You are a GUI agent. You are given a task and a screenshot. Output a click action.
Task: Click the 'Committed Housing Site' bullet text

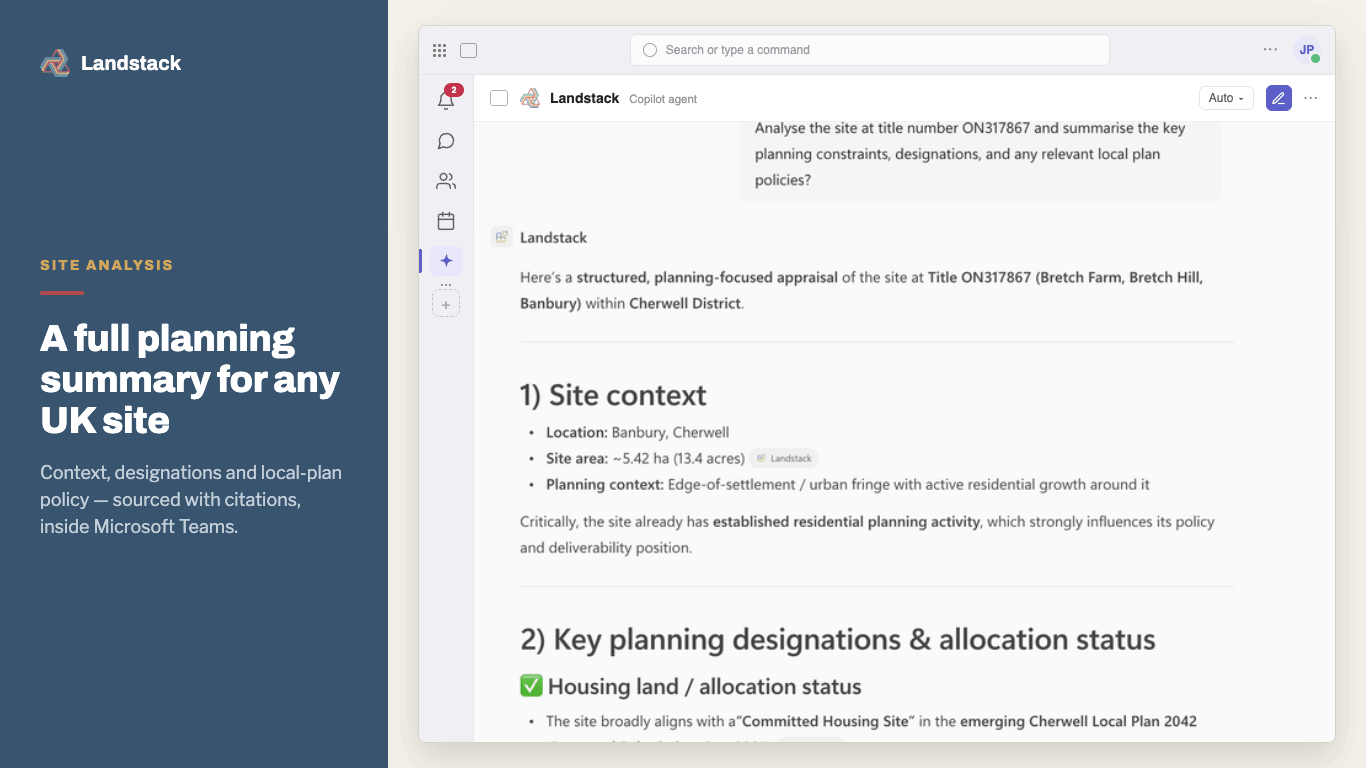coord(871,721)
